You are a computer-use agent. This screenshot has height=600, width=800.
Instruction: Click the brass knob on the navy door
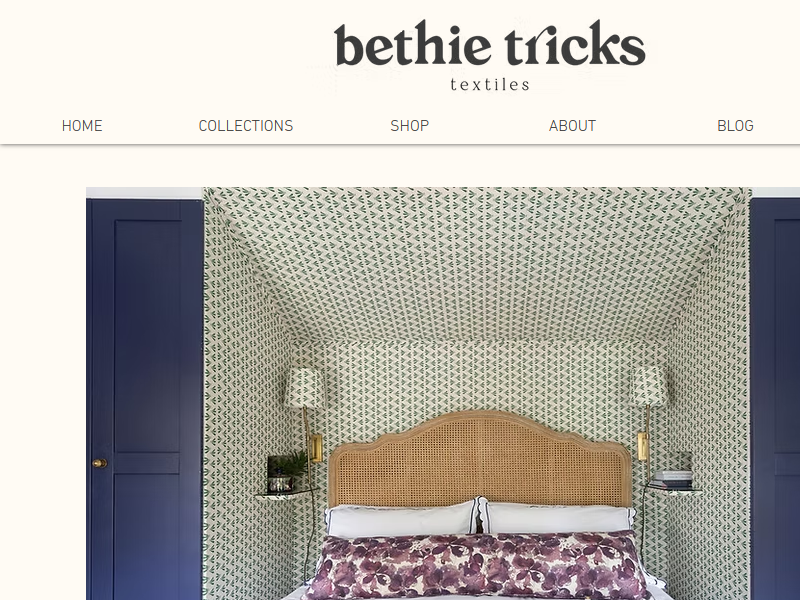[x=99, y=463]
